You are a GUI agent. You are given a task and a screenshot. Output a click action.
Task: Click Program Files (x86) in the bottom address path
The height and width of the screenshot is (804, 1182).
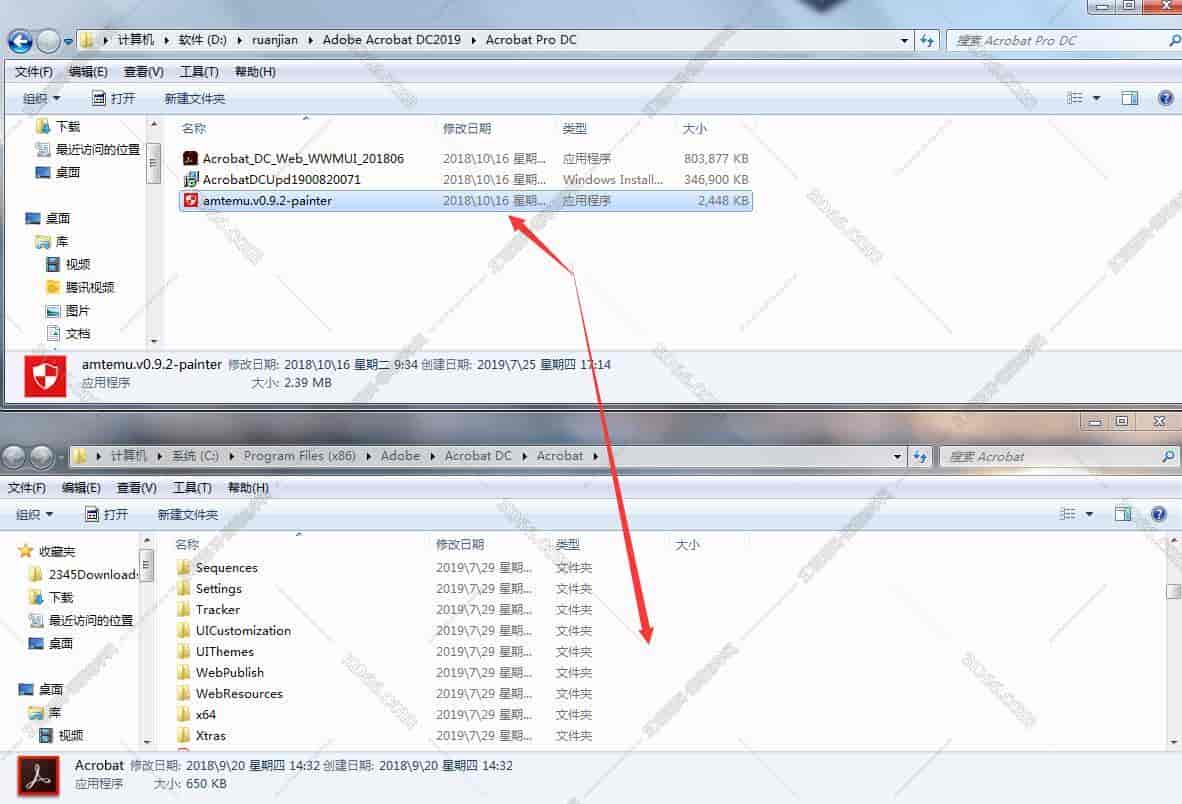(299, 456)
